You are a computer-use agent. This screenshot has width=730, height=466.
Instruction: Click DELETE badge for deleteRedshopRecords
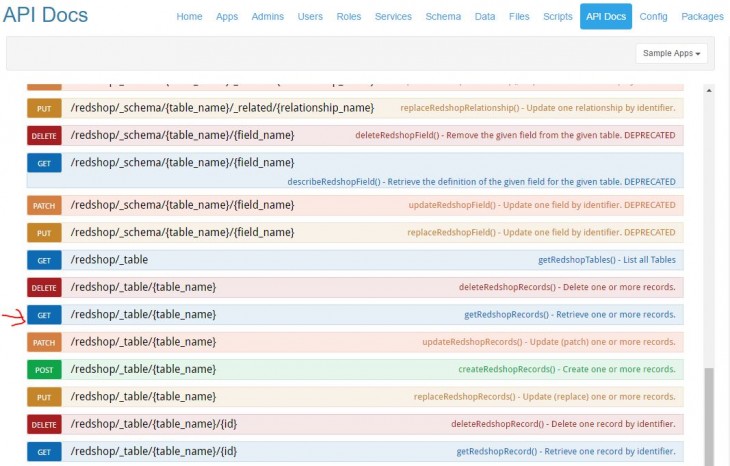click(44, 287)
